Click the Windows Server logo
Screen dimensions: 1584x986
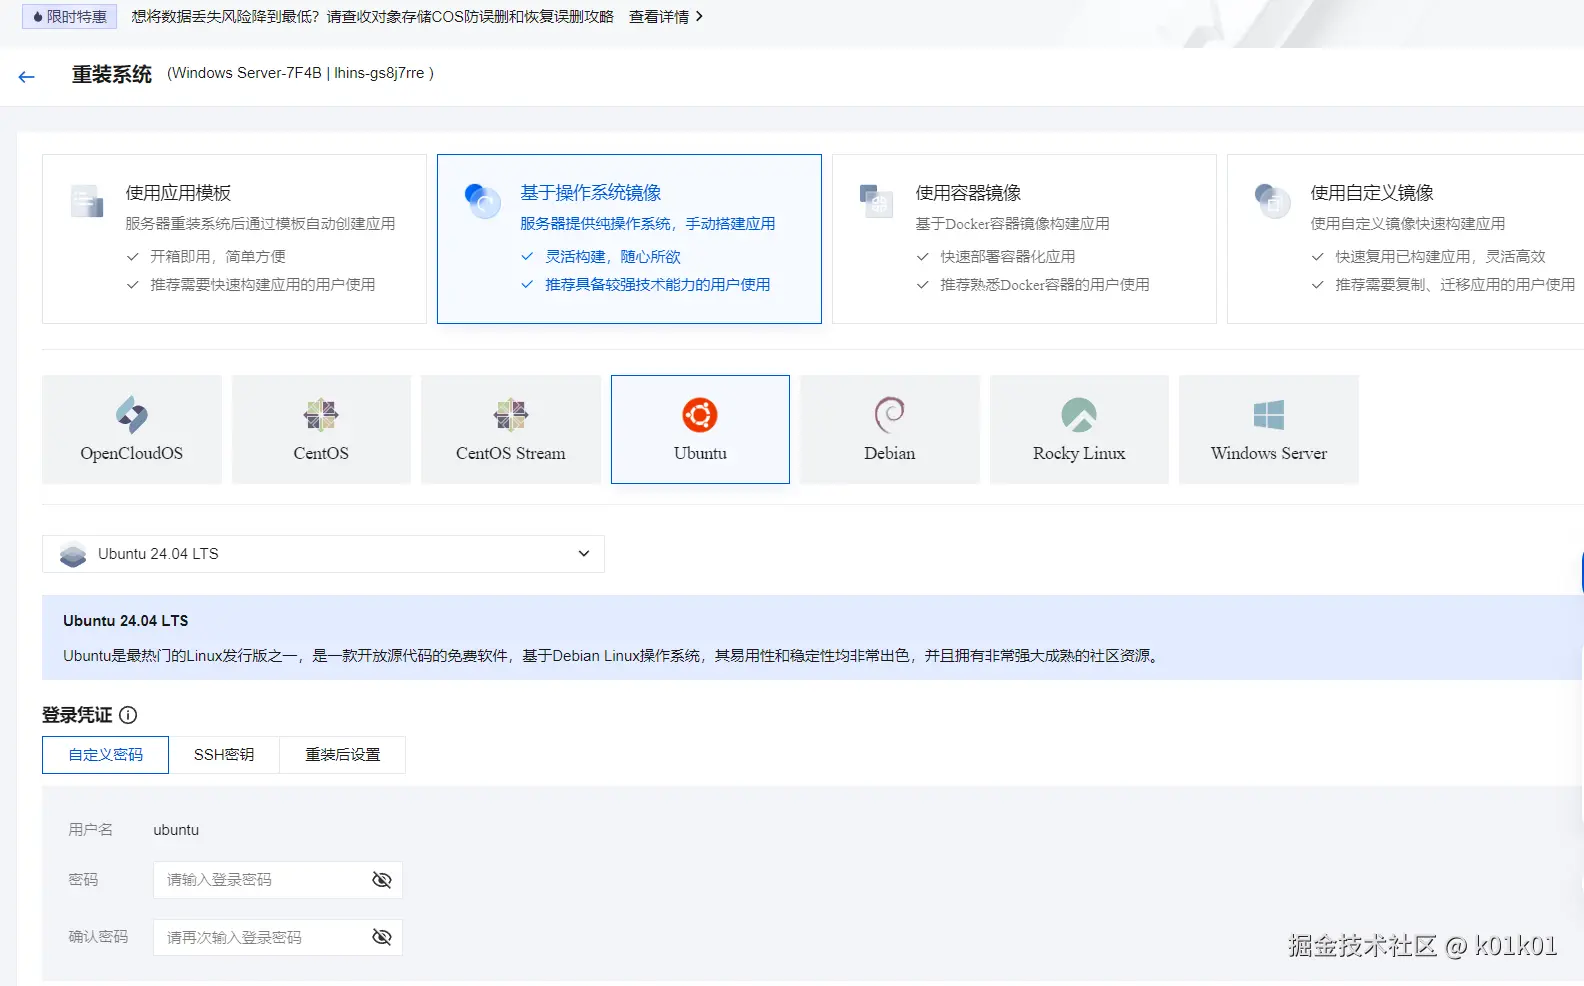(x=1269, y=414)
